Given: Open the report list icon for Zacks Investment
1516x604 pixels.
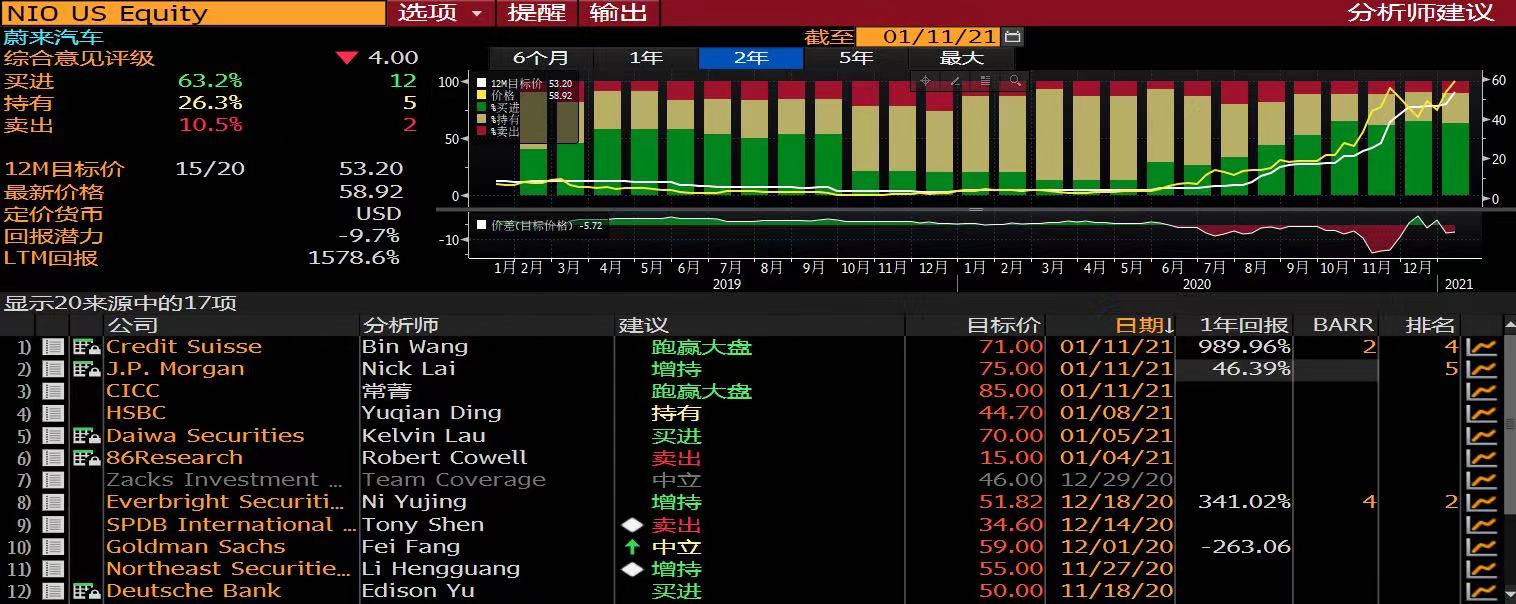Looking at the screenshot, I should click(x=53, y=480).
